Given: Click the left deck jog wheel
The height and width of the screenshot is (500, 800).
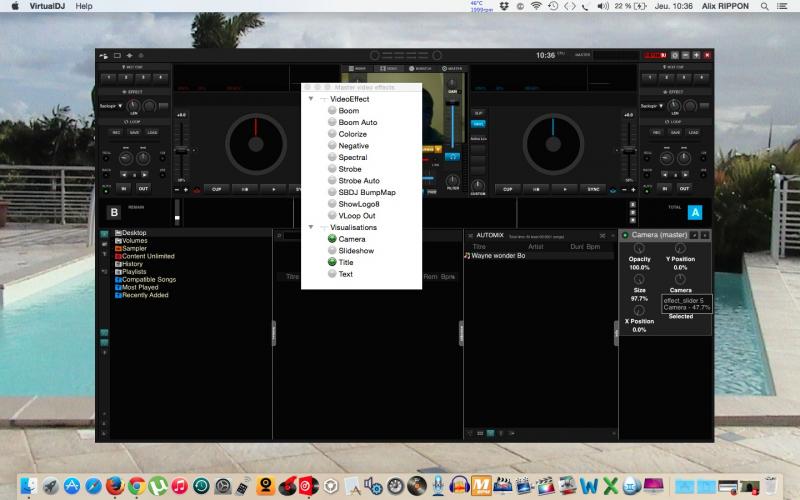Looking at the screenshot, I should [256, 144].
